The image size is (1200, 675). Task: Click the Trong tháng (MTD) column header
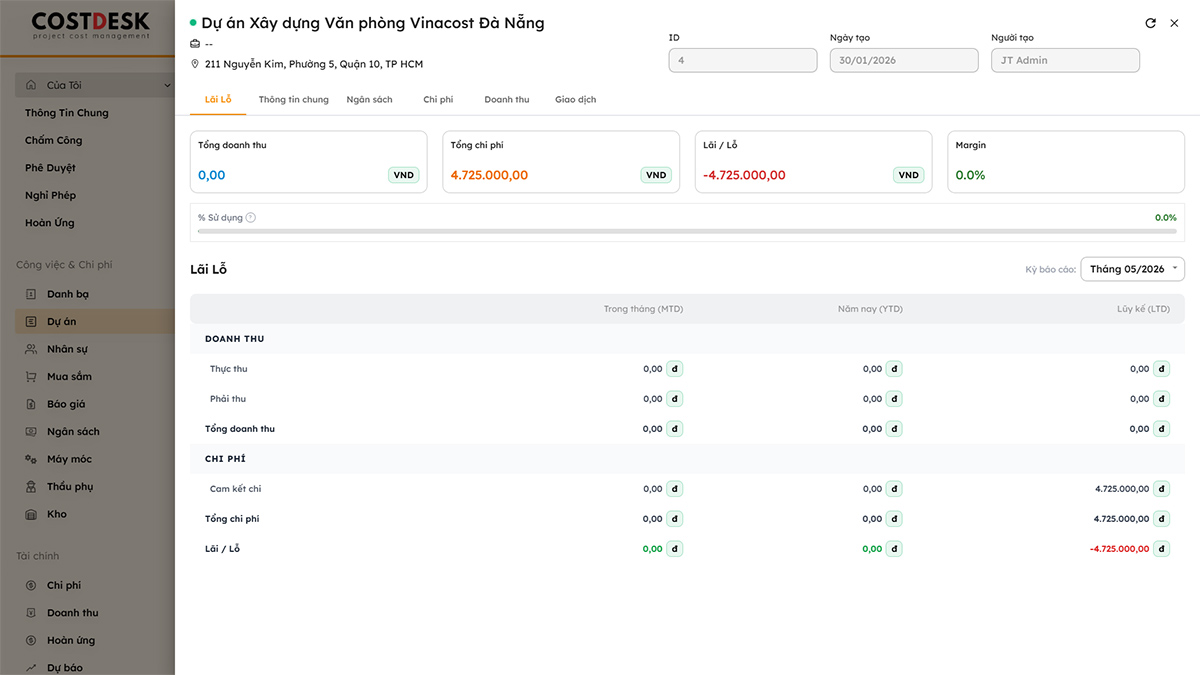tap(643, 309)
